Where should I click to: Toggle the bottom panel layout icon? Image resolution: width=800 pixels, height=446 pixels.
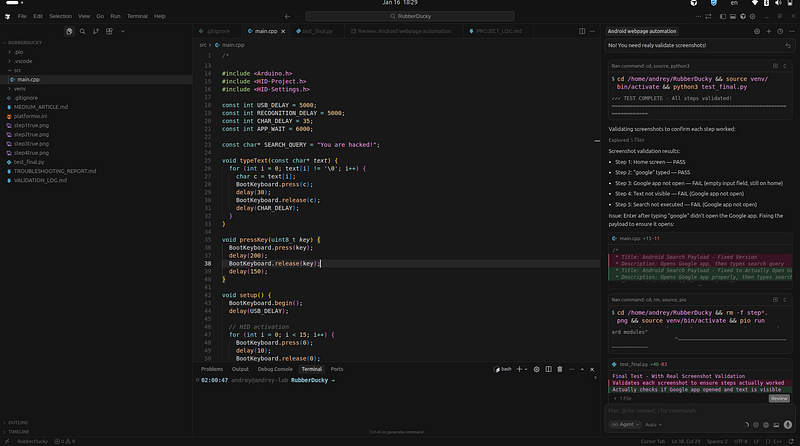click(733, 16)
